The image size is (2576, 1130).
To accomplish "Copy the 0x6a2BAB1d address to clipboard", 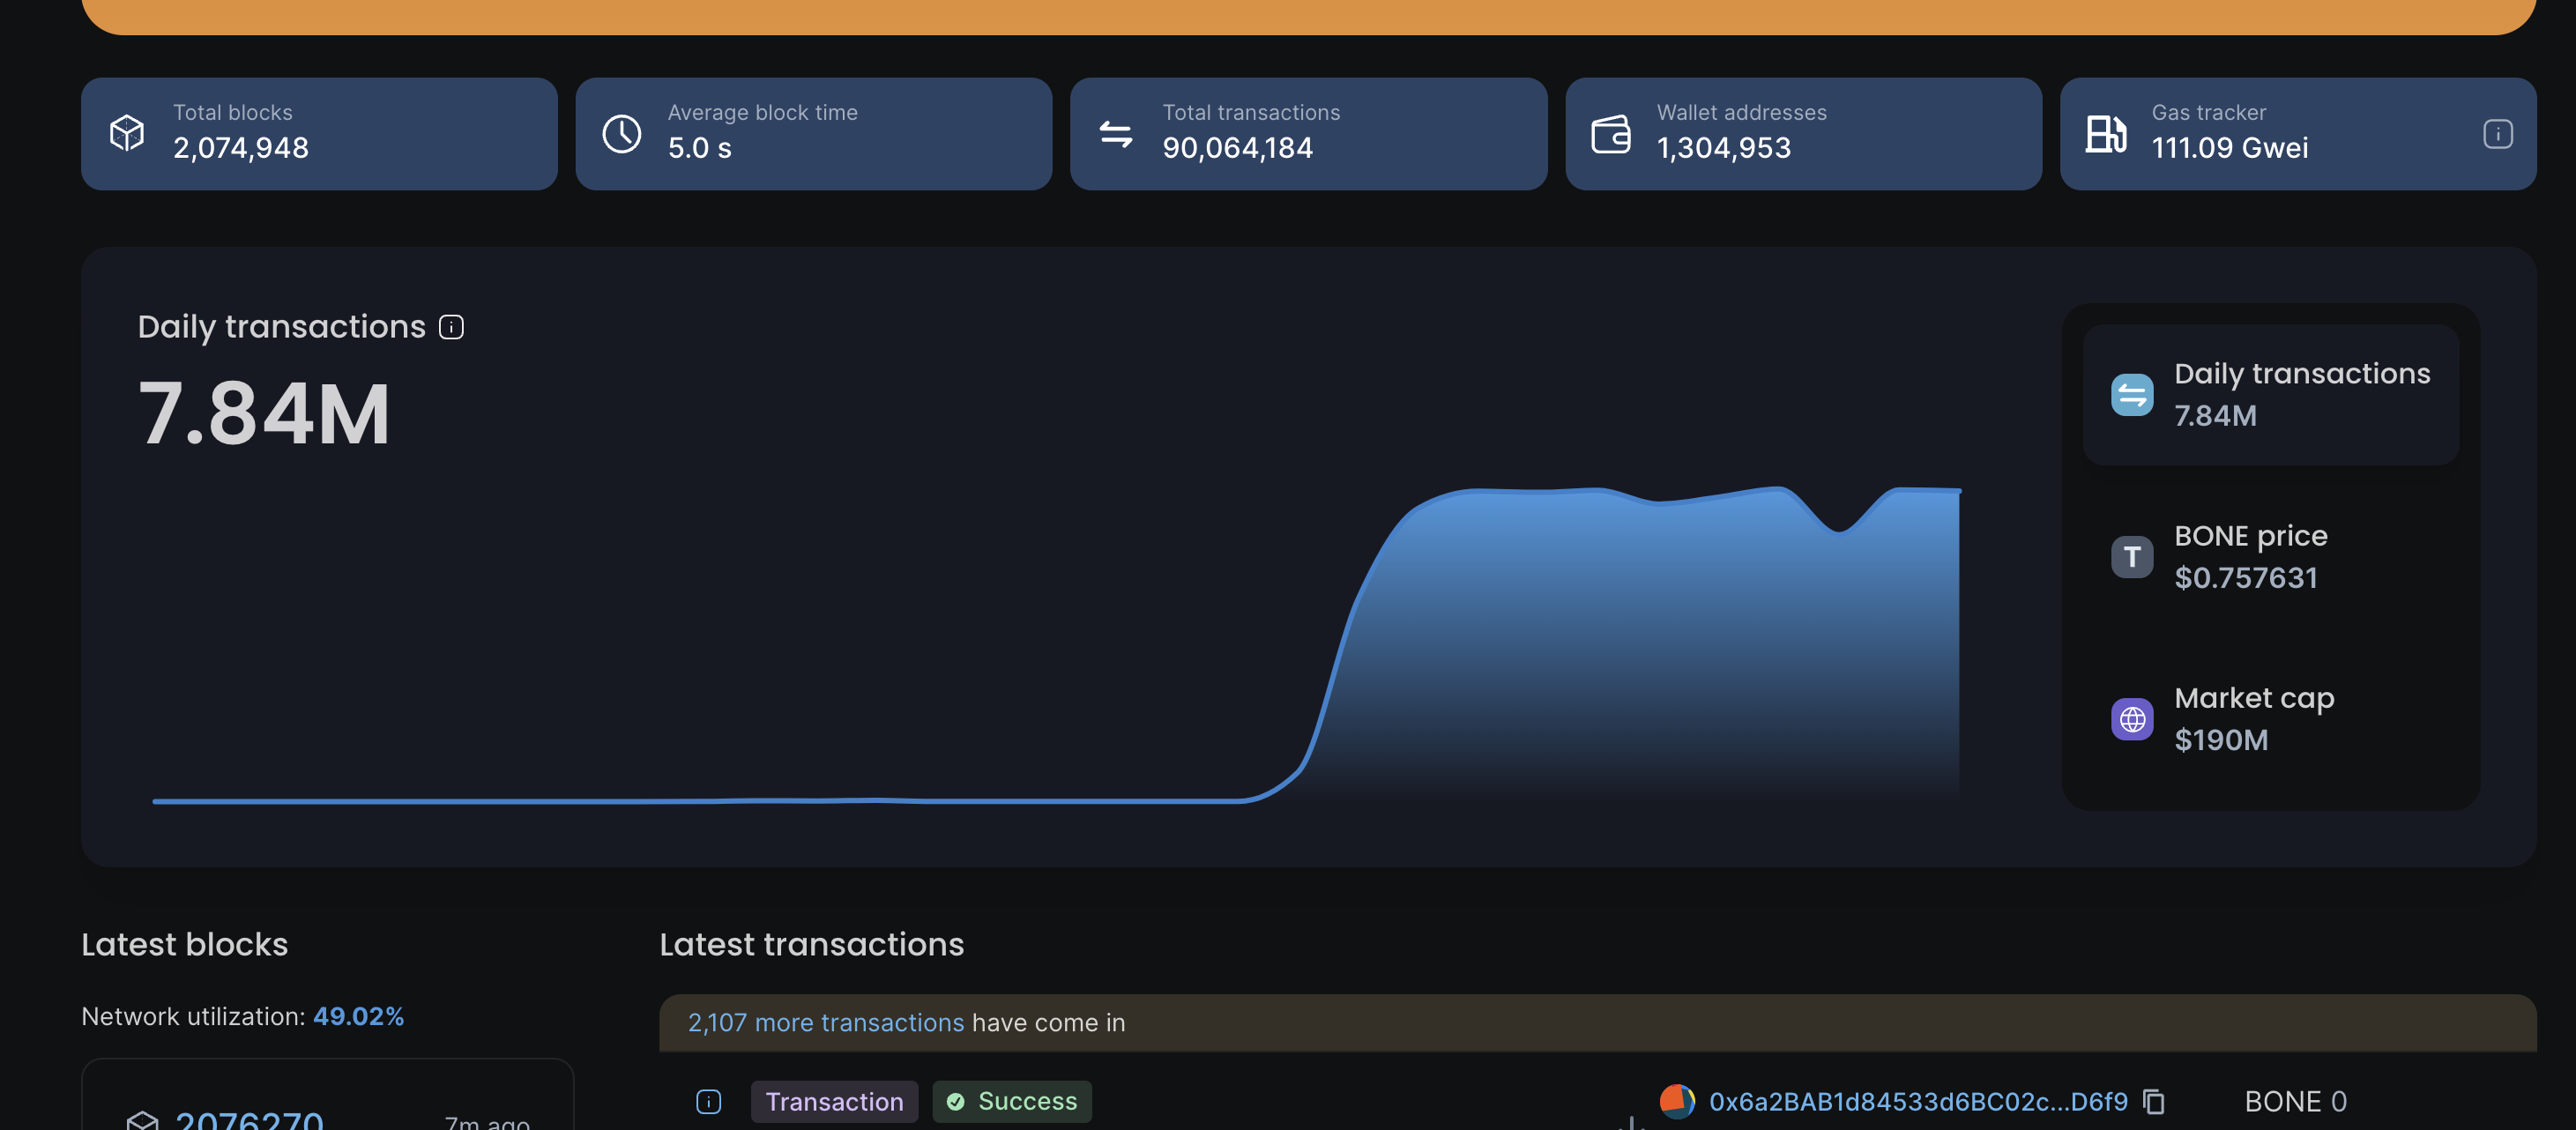I will pos(2154,1101).
